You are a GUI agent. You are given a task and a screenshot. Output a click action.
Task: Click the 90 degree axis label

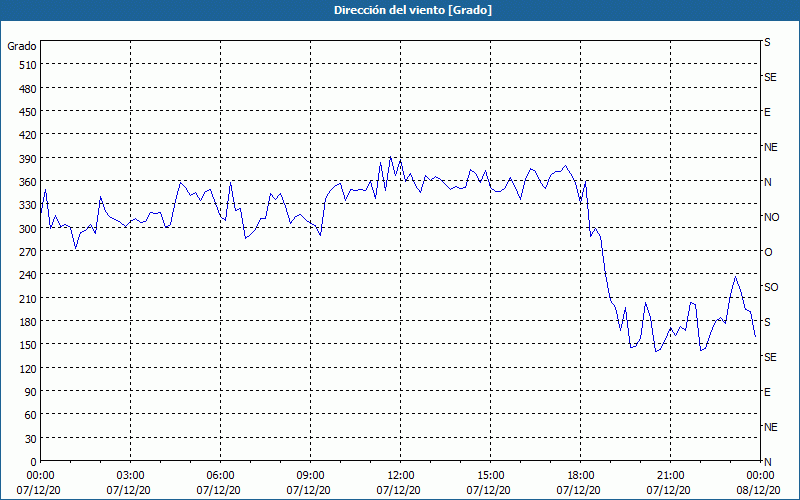[31, 392]
